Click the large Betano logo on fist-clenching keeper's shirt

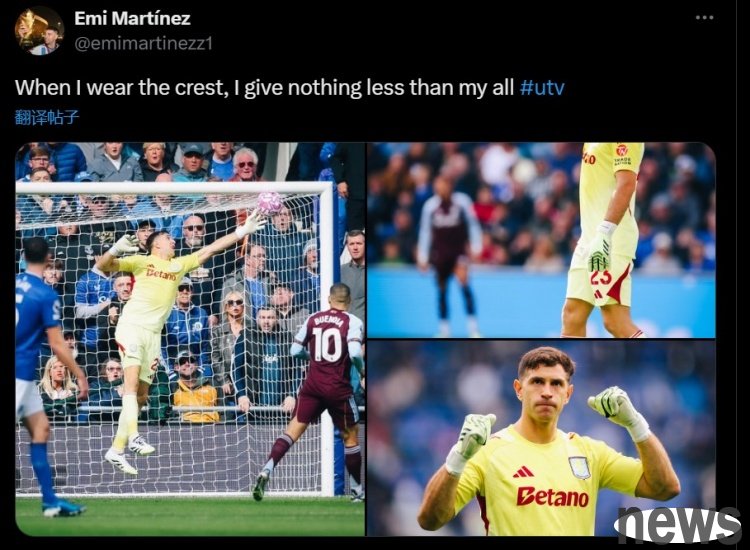pyautogui.click(x=552, y=496)
